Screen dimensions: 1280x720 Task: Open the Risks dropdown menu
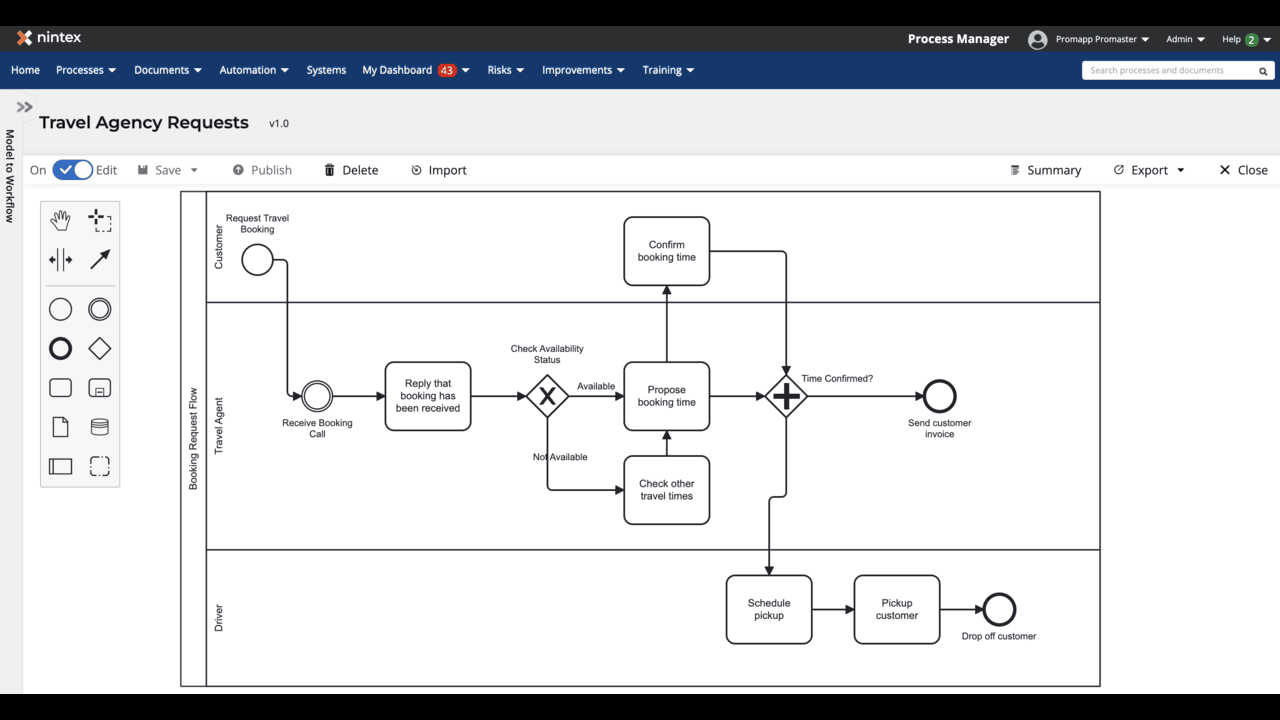point(506,70)
